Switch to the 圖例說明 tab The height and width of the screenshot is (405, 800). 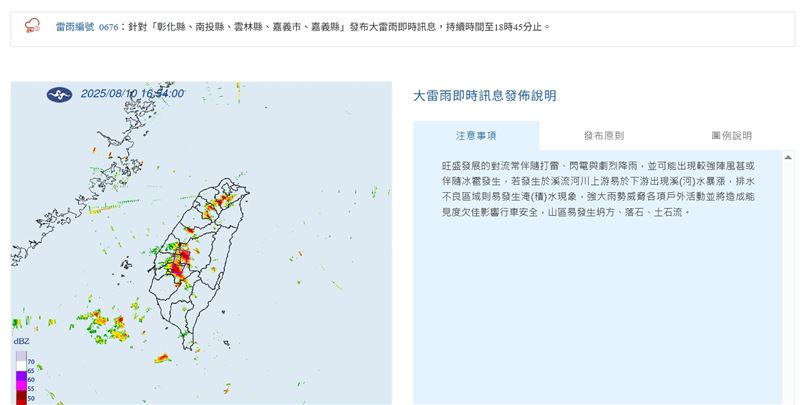731,136
